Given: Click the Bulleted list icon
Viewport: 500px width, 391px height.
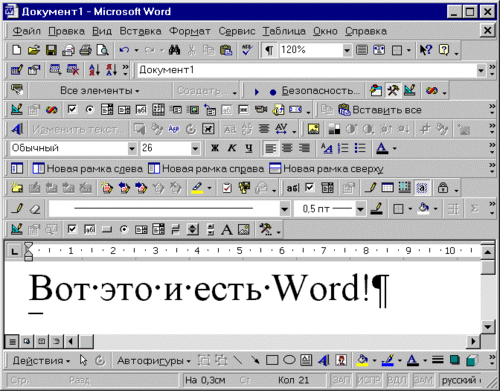Looking at the screenshot, I should coord(360,148).
